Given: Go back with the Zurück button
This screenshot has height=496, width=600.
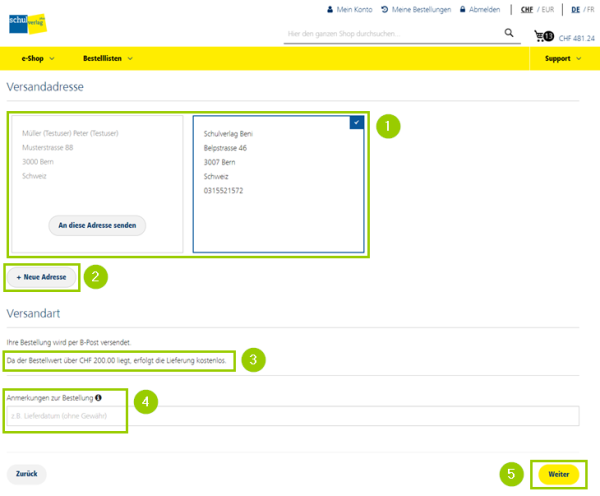Looking at the screenshot, I should (x=26, y=474).
